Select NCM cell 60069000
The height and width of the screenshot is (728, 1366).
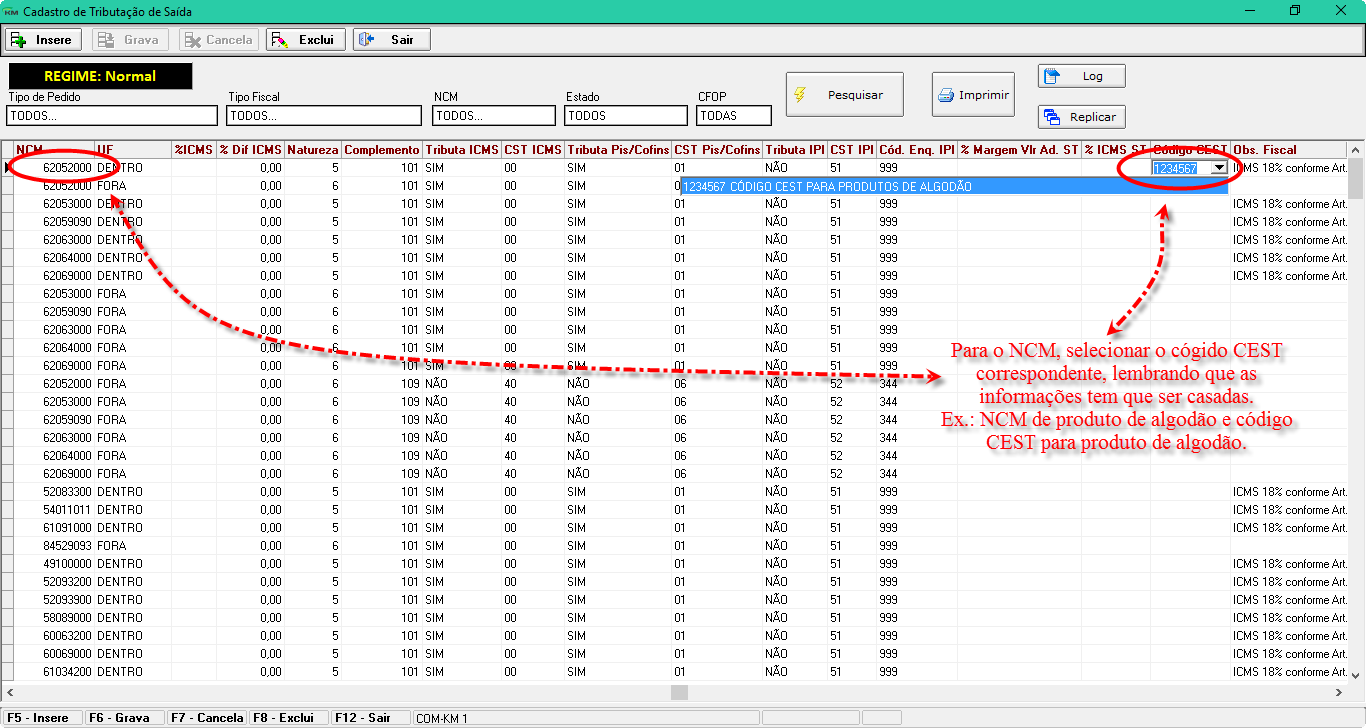click(x=54, y=654)
